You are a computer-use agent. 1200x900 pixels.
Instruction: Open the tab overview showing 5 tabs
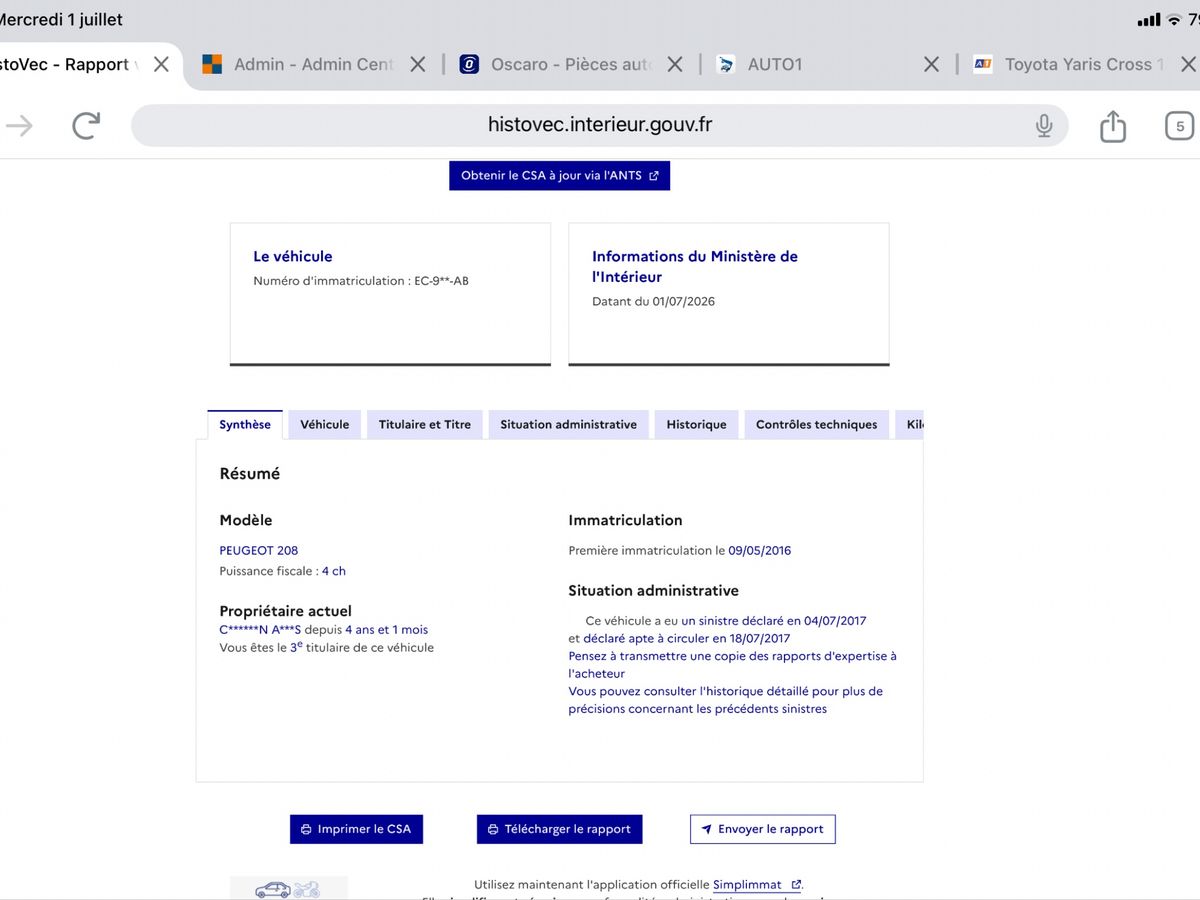[1180, 126]
